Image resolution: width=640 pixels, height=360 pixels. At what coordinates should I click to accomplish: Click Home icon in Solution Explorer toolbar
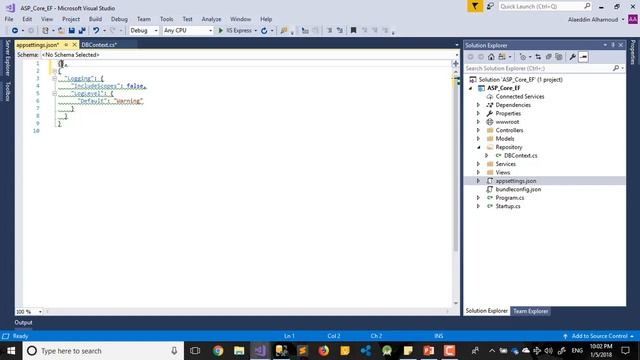click(491, 57)
